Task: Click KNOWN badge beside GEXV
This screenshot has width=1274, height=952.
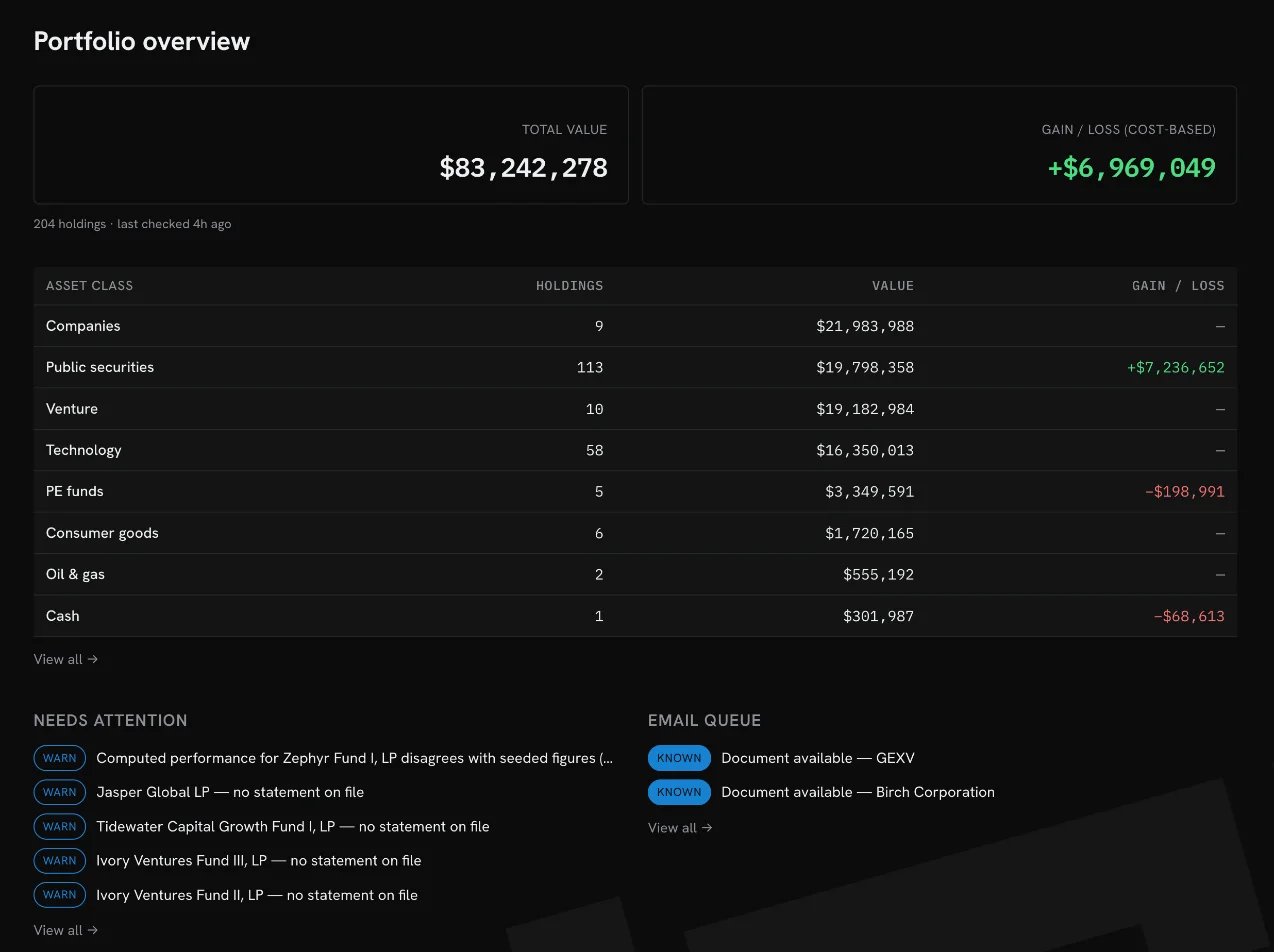Action: [679, 758]
